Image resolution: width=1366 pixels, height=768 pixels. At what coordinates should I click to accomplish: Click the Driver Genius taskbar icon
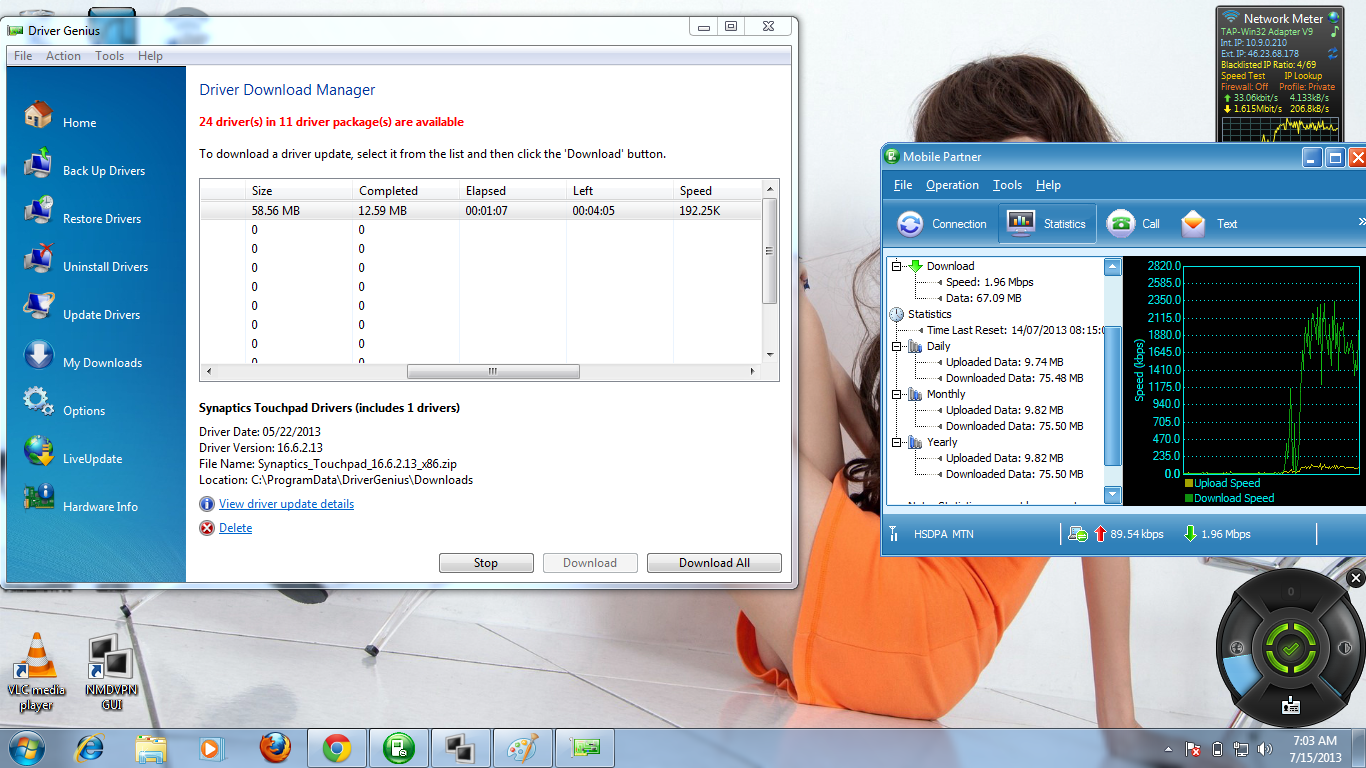584,747
